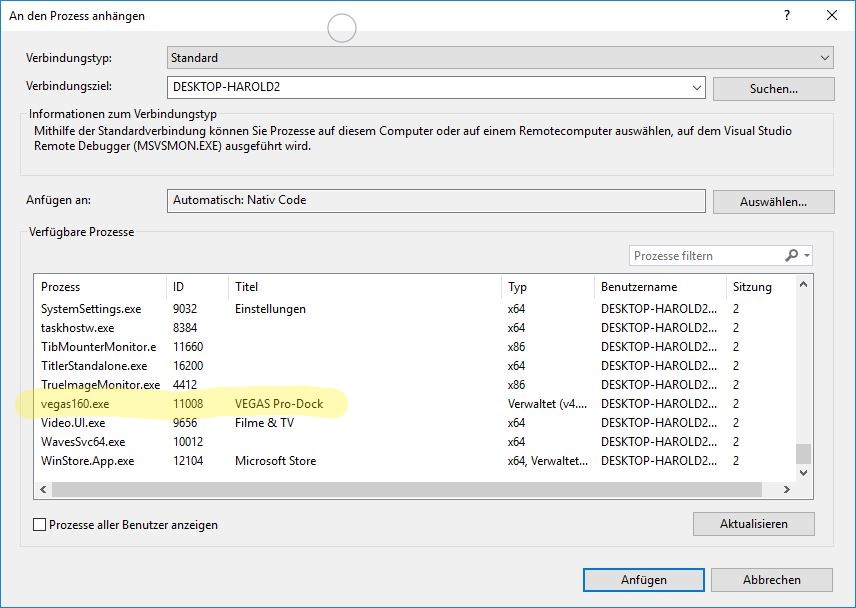Select the vegas160.exe process row
The height and width of the screenshot is (608, 856).
[x=76, y=404]
